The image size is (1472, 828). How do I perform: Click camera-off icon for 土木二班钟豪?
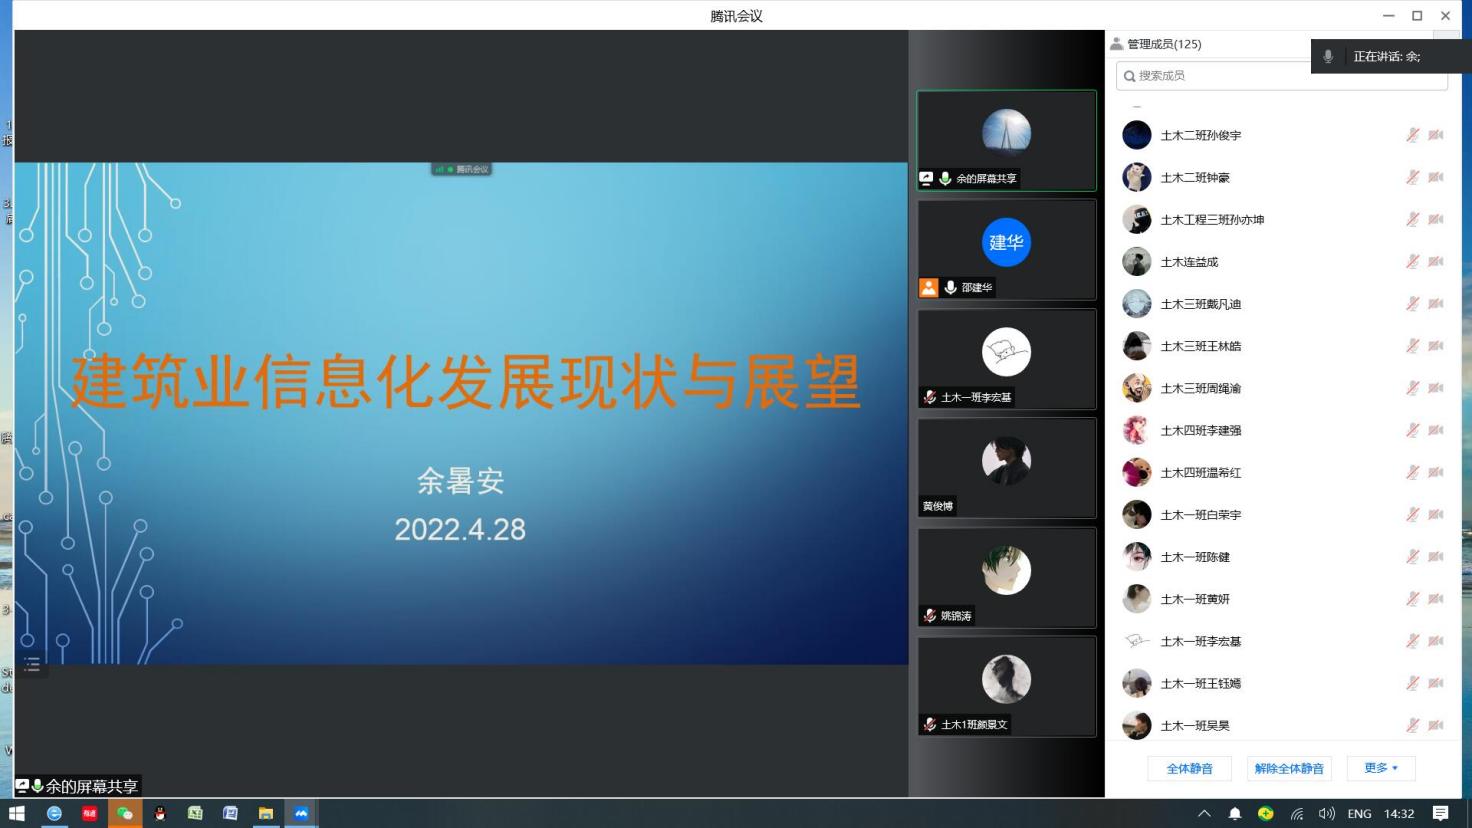pyautogui.click(x=1436, y=177)
